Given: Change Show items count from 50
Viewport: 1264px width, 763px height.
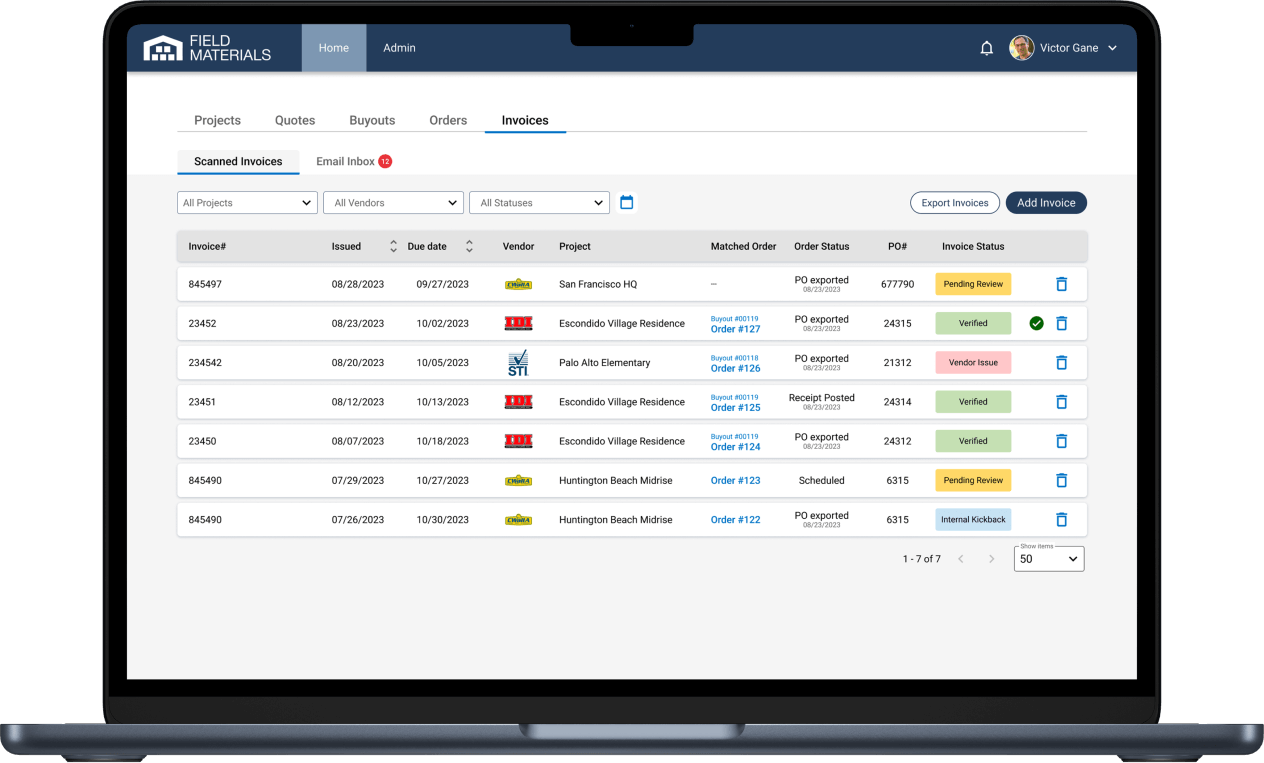Looking at the screenshot, I should 1048,558.
